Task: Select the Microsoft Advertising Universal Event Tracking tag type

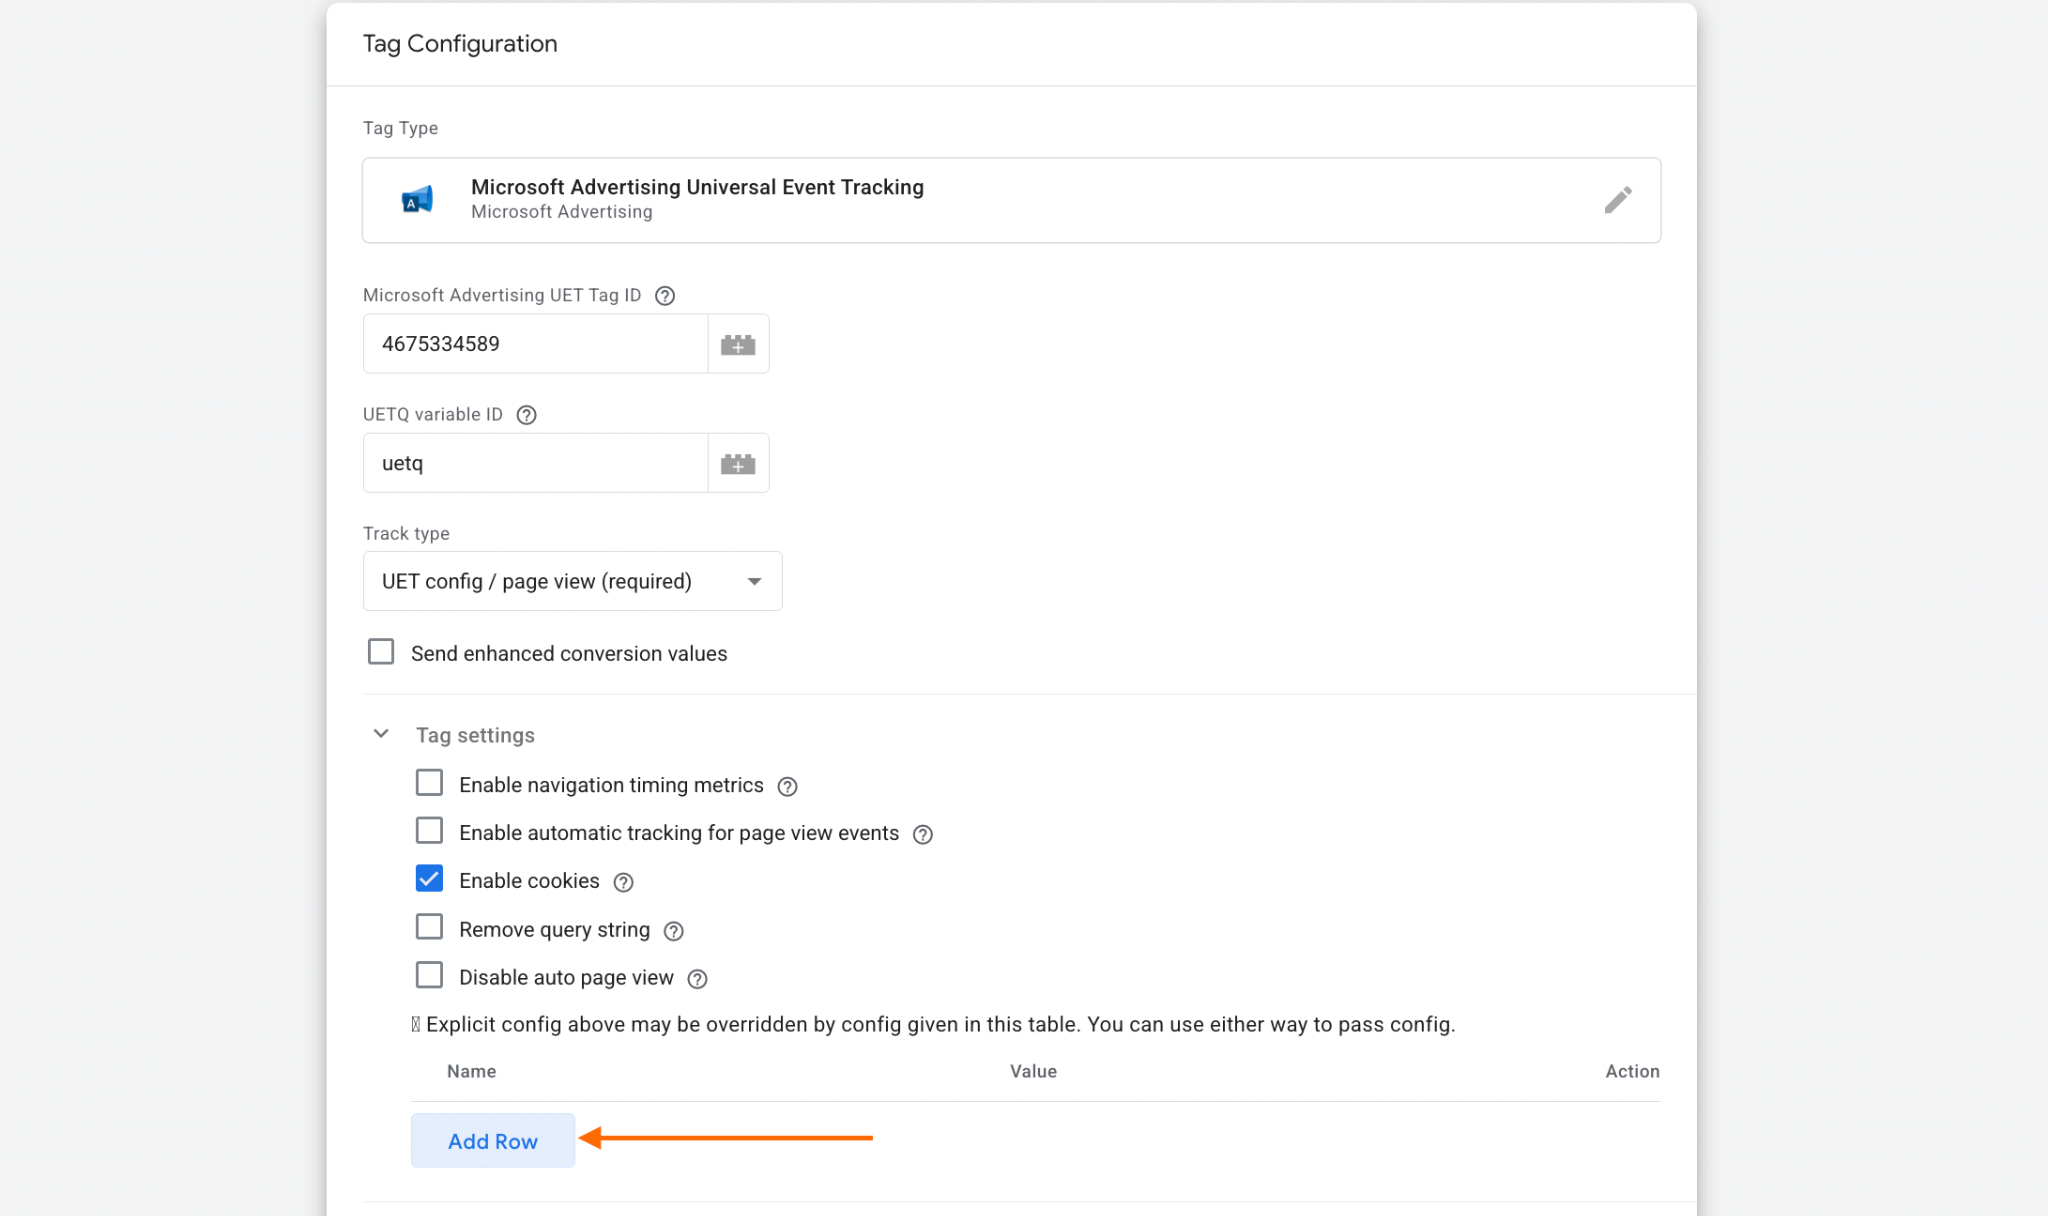Action: (1011, 200)
